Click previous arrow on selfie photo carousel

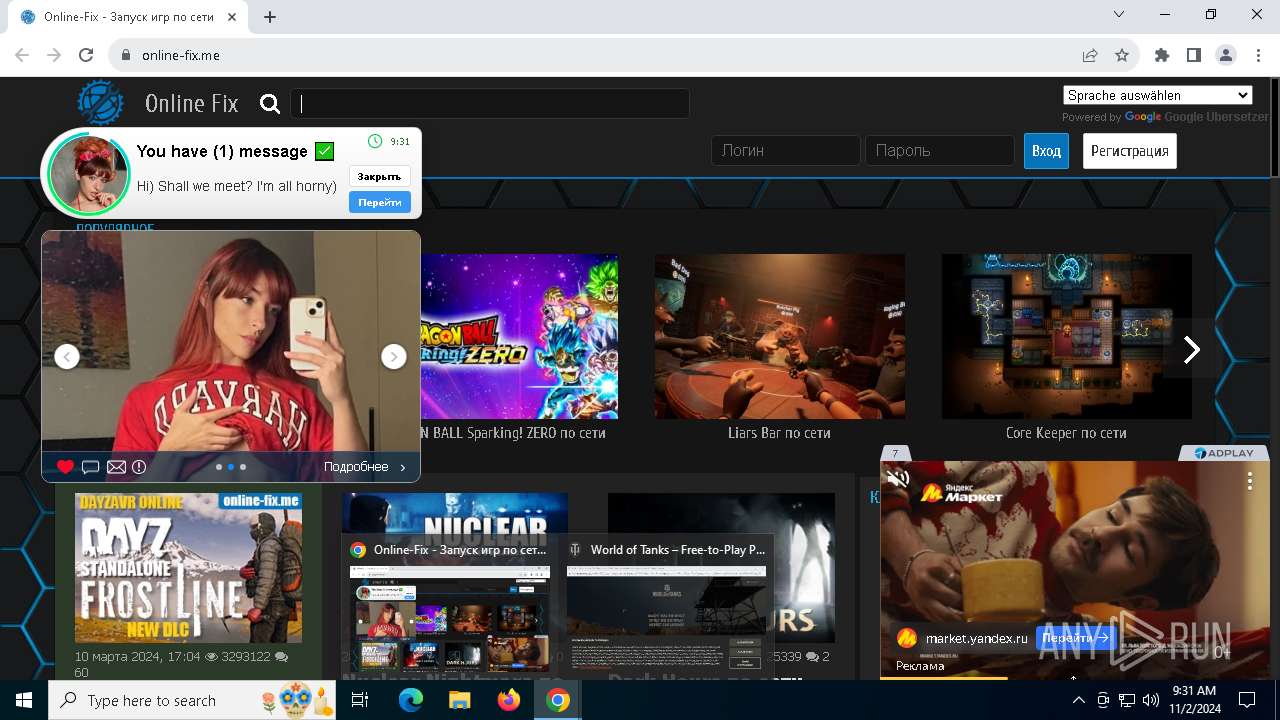(67, 356)
